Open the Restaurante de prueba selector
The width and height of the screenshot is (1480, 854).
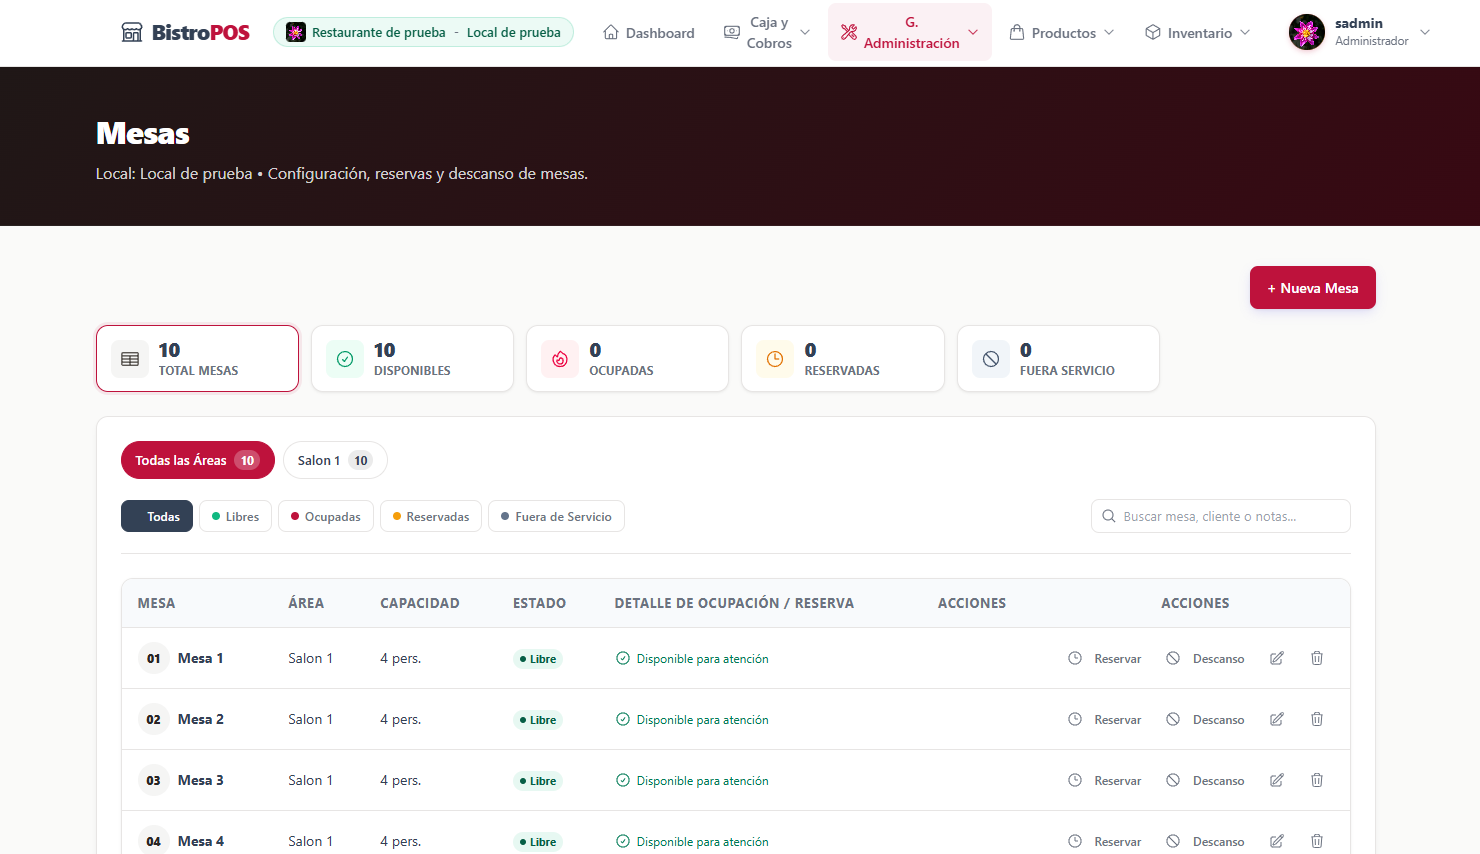(423, 32)
